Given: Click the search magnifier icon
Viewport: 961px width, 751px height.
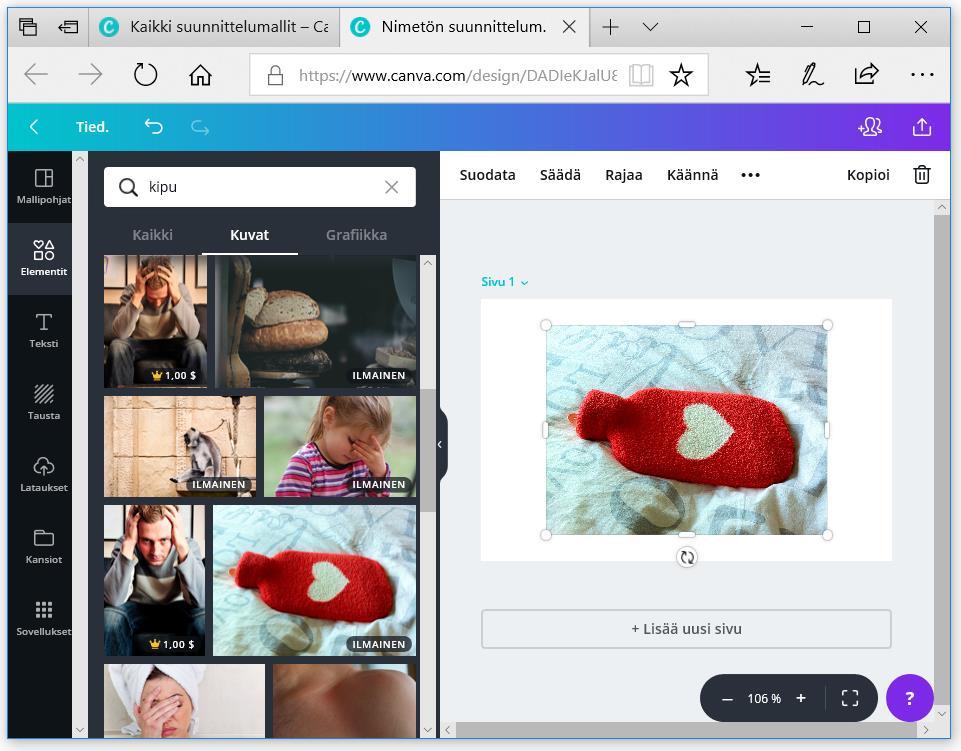Looking at the screenshot, I should [127, 187].
